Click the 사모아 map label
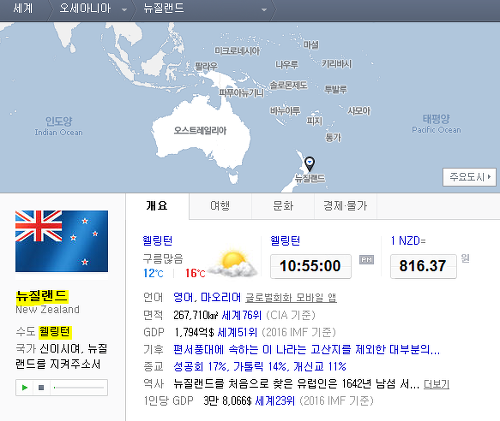Image resolution: width=500 pixels, height=421 pixels. (359, 110)
